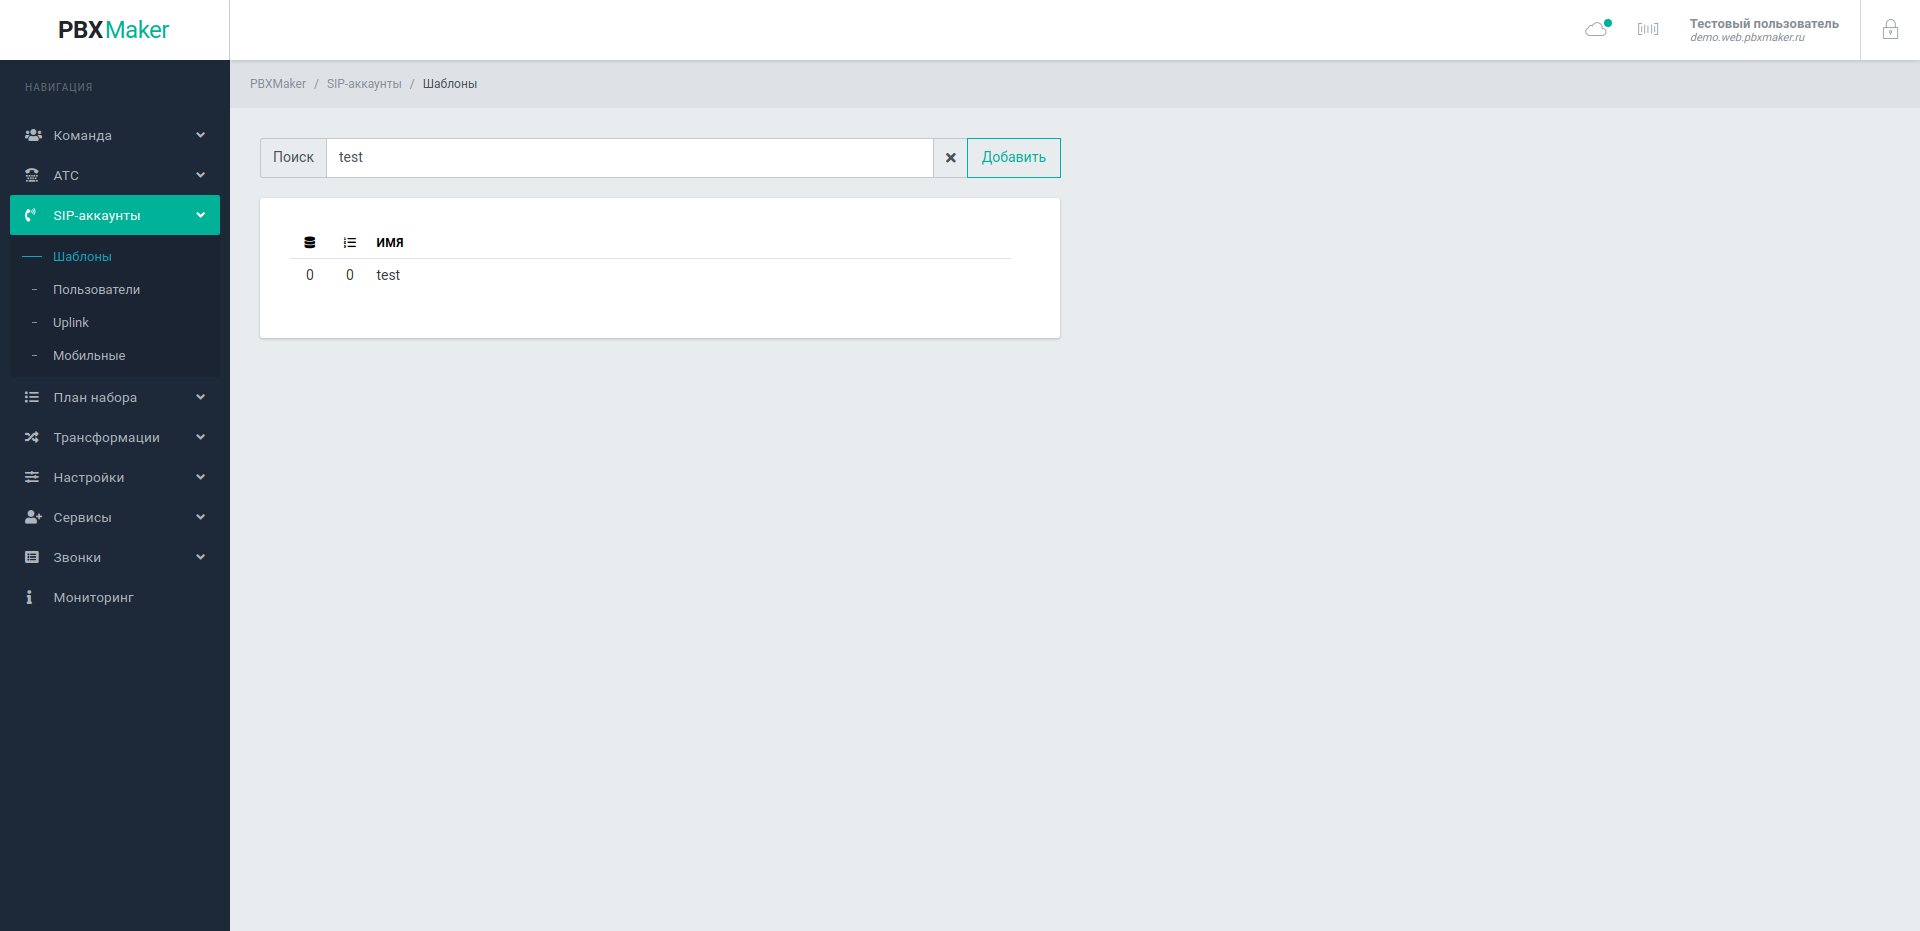Click the Поиск label

click(293, 158)
